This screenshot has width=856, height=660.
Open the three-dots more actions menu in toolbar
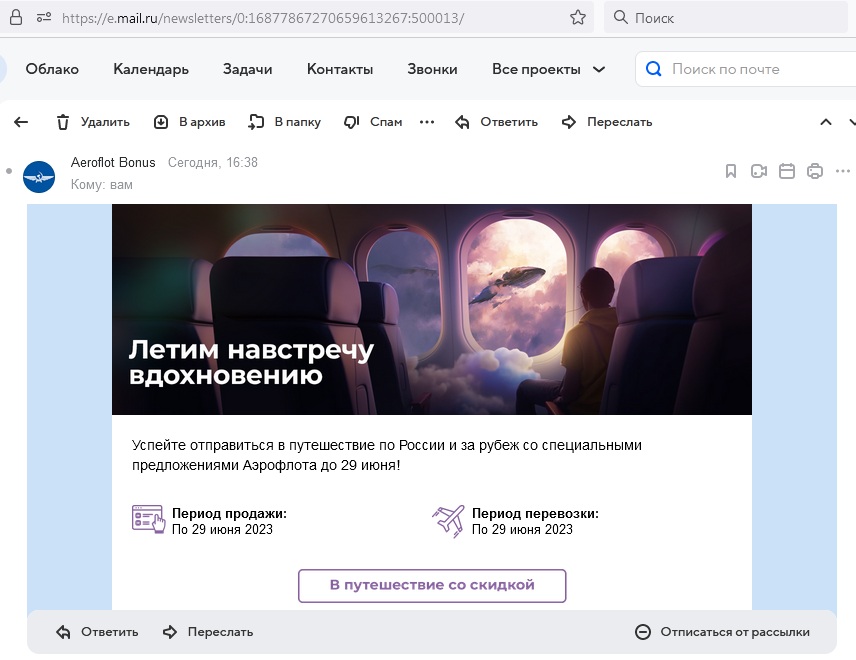coord(427,122)
